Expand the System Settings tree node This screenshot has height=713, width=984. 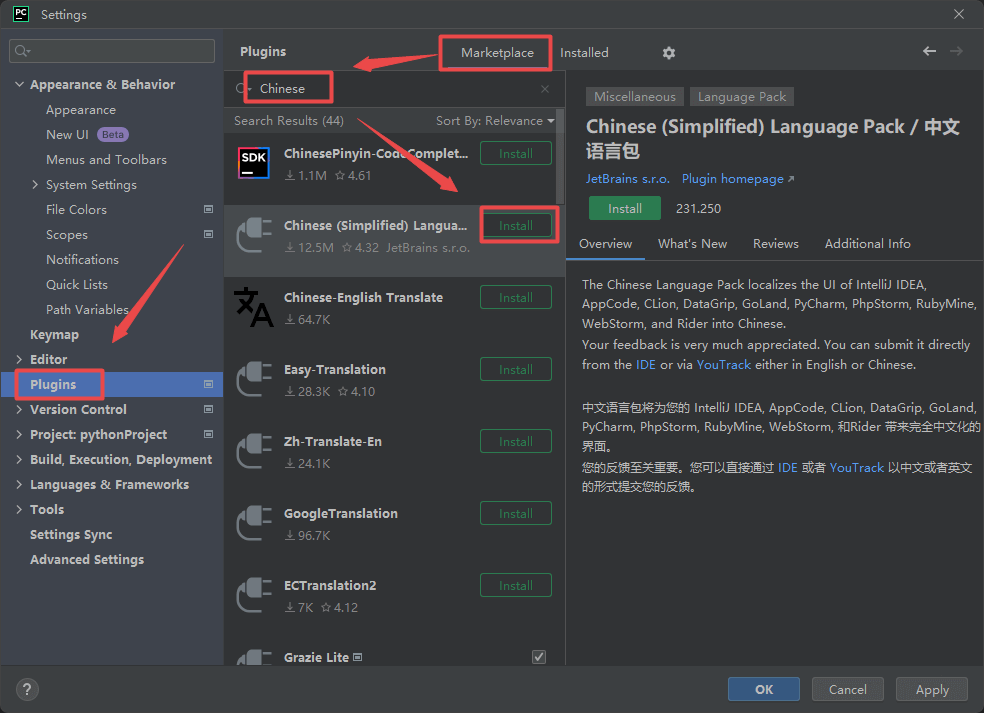36,185
